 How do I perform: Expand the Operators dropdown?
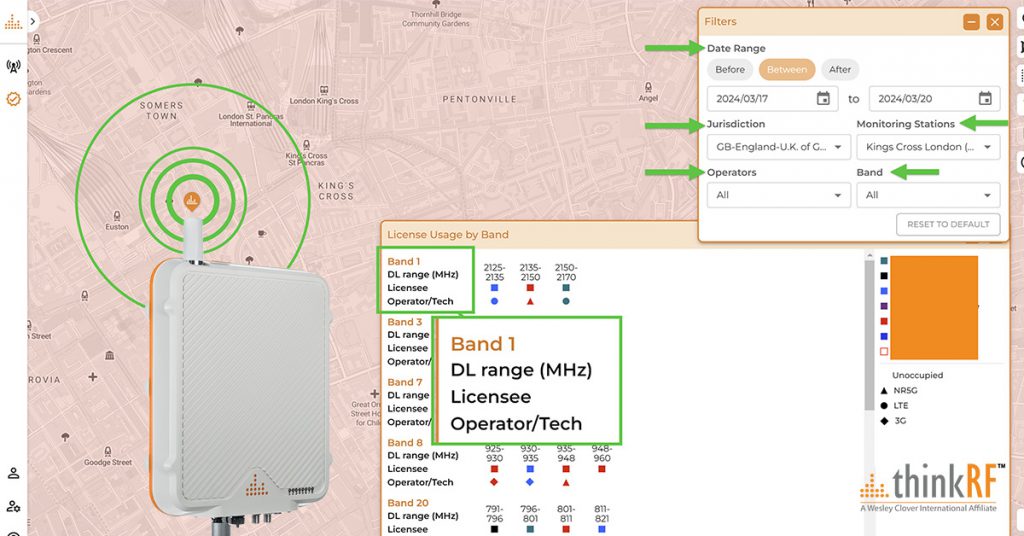click(x=778, y=195)
